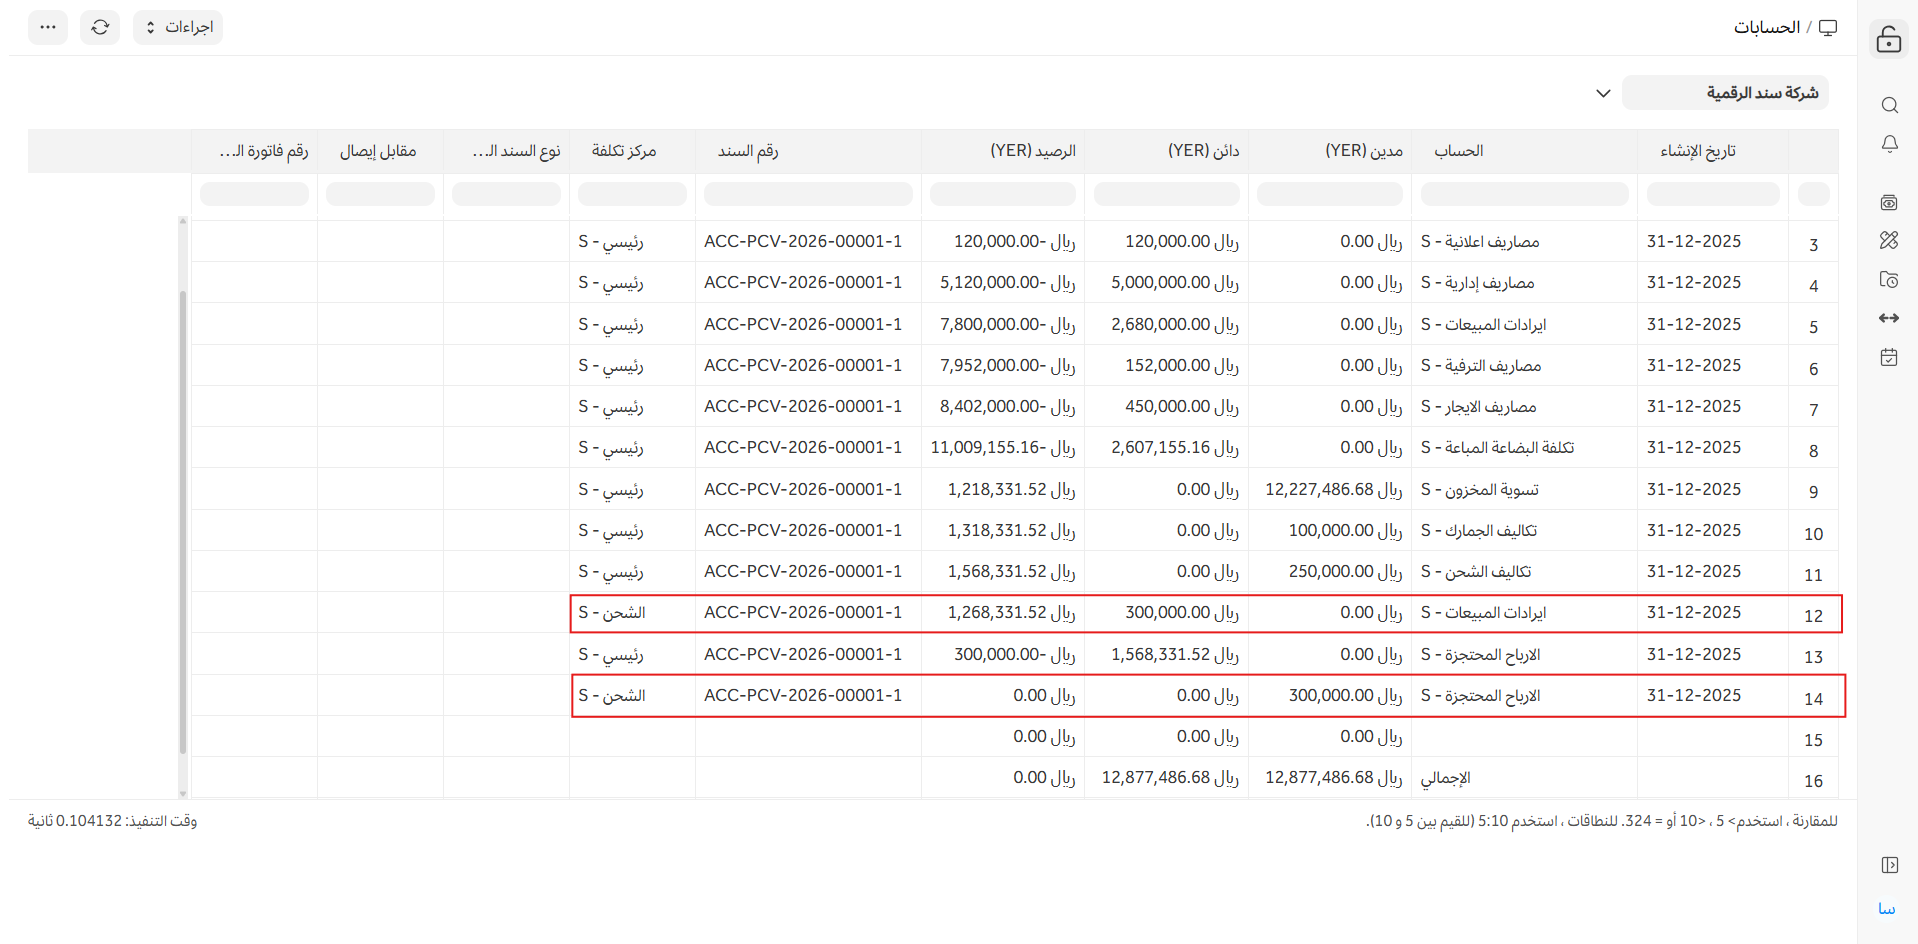
Task: Expand the اجراءات actions dropdown
Action: pos(178,27)
